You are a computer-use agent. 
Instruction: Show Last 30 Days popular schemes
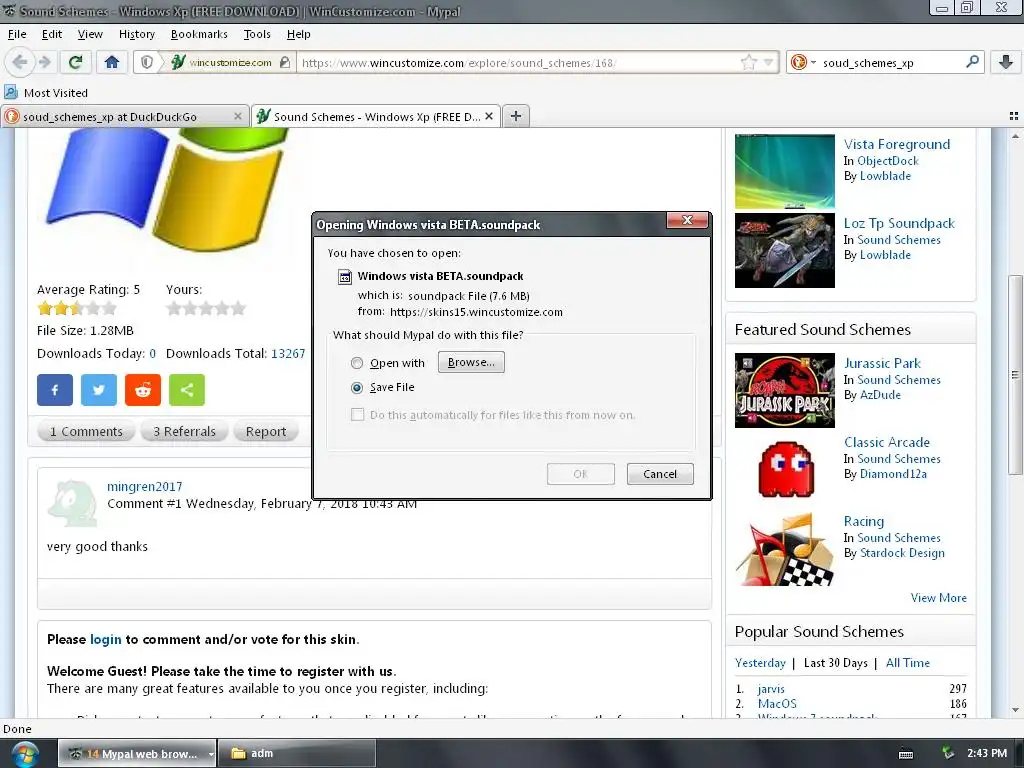835,663
